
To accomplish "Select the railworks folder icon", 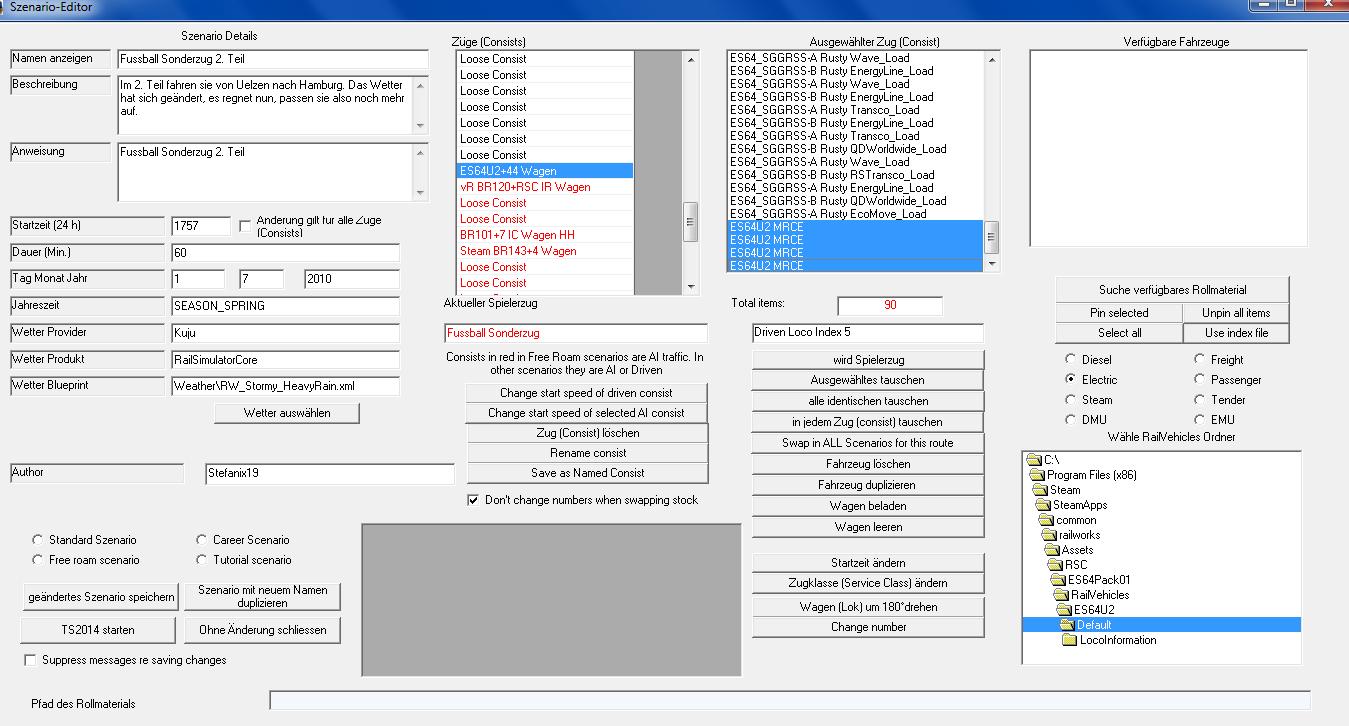I will 1049,535.
